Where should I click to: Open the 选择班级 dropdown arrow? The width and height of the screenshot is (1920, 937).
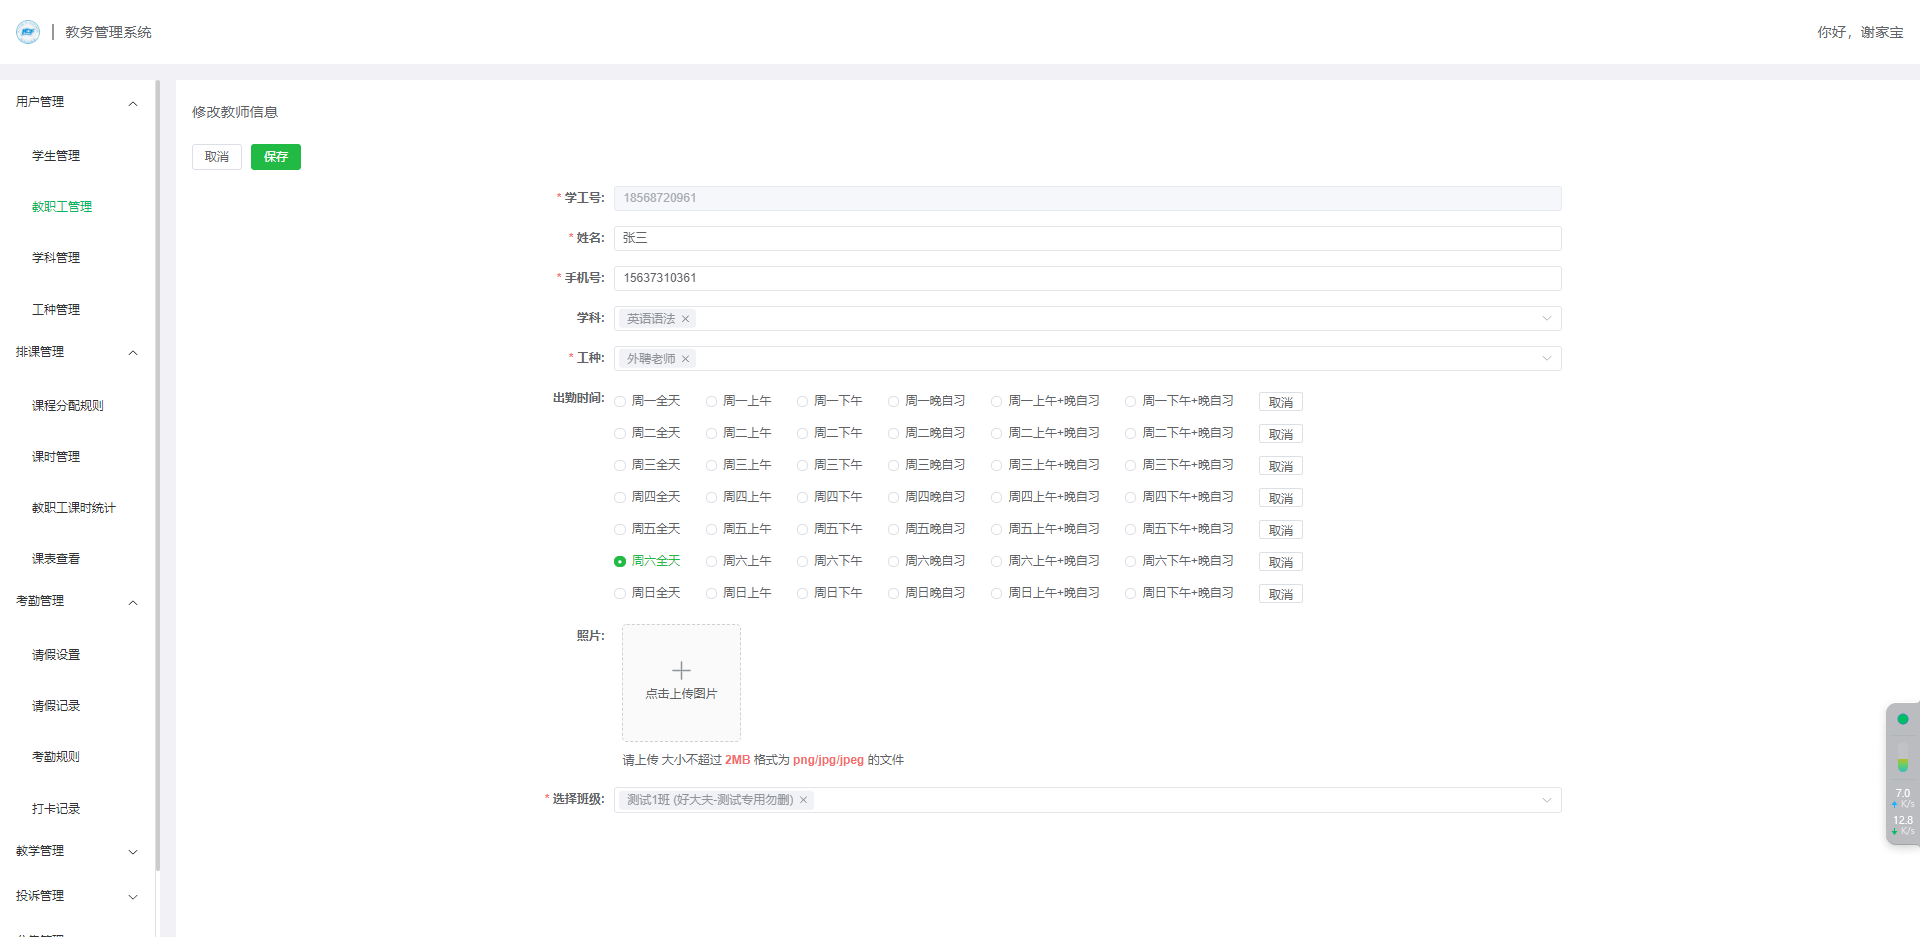[1546, 800]
